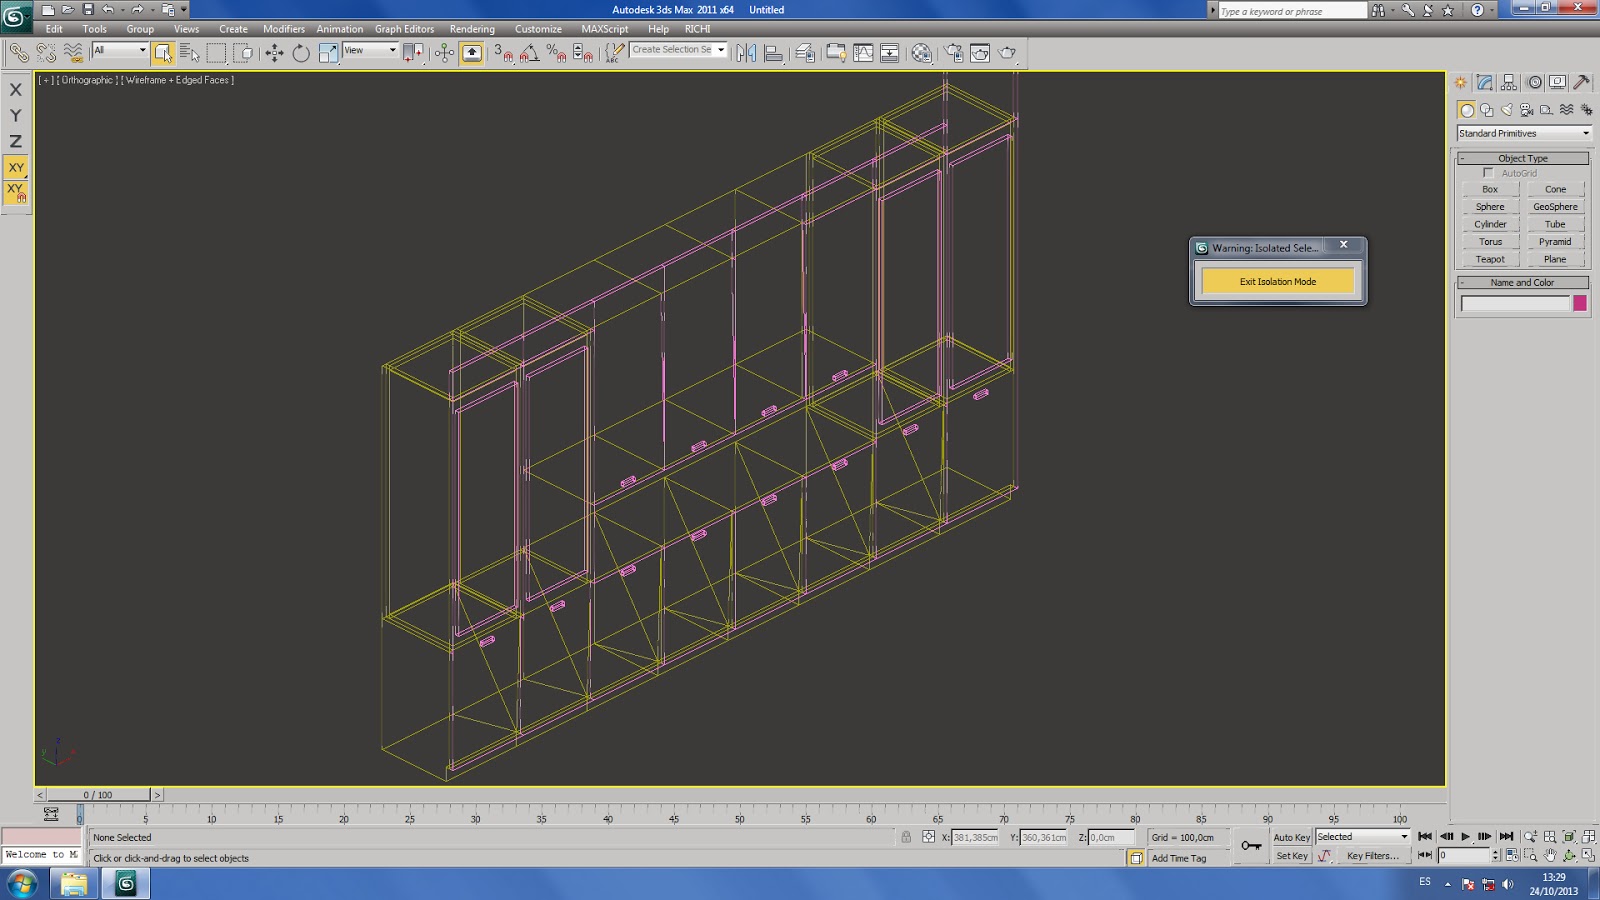The width and height of the screenshot is (1600, 900).
Task: Open the Modifiers menu
Action: point(284,29)
